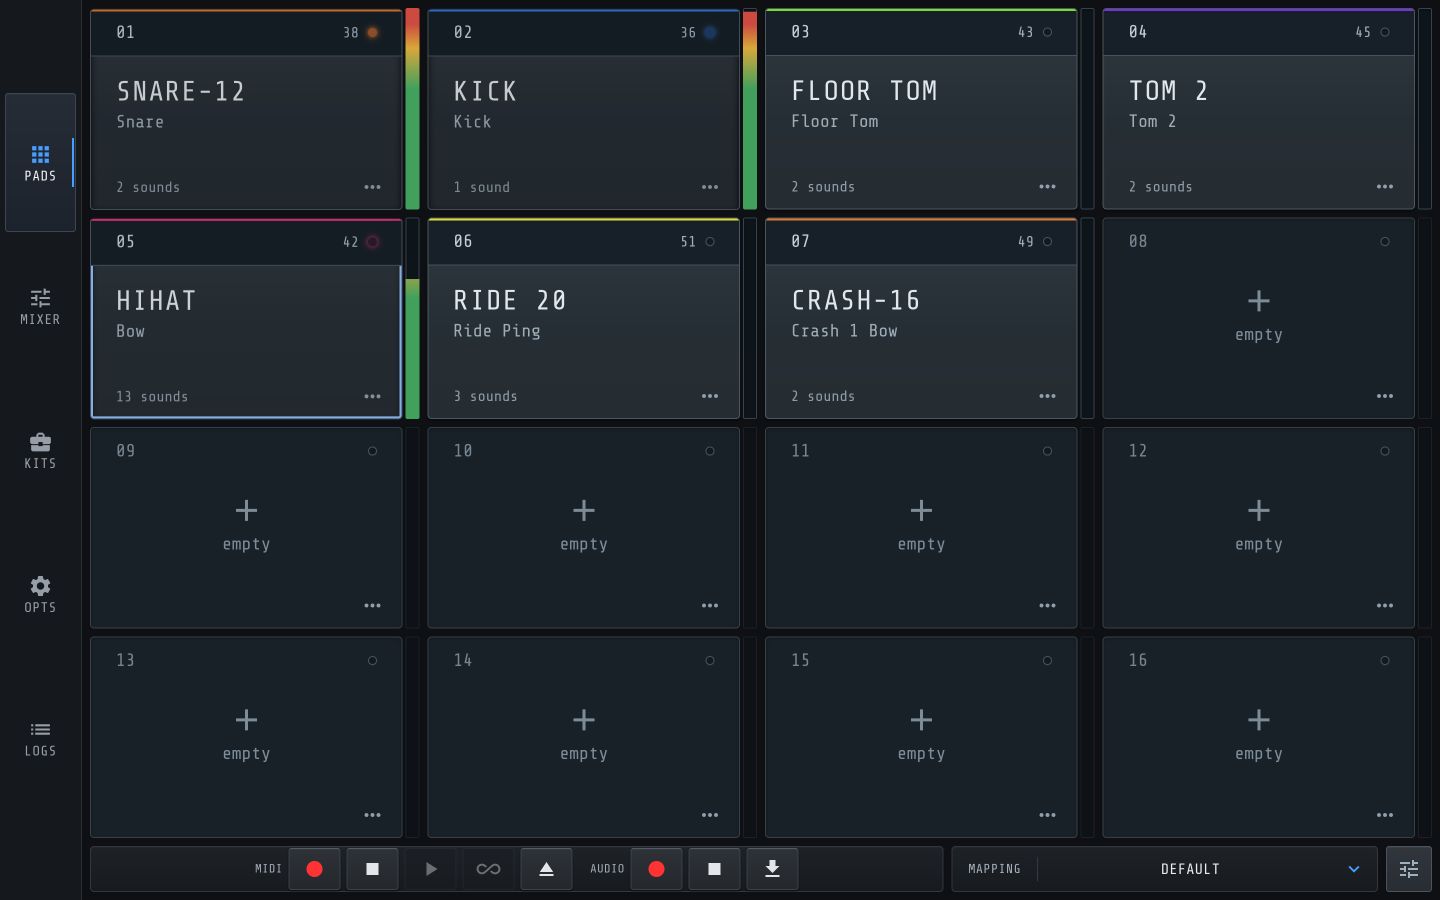The image size is (1440, 900).
Task: Open options menu for empty pad 14
Action: pyautogui.click(x=710, y=815)
